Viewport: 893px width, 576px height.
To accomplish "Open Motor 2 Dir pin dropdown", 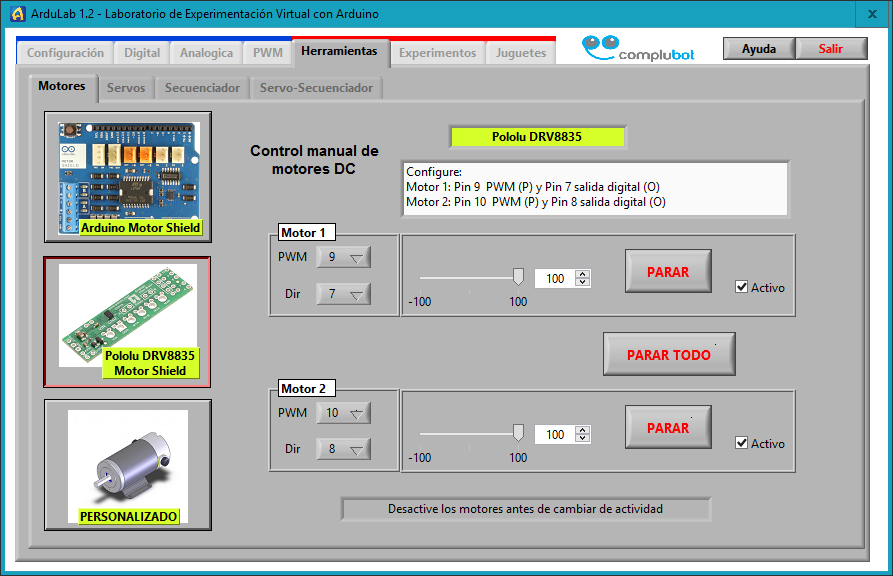I will [343, 449].
